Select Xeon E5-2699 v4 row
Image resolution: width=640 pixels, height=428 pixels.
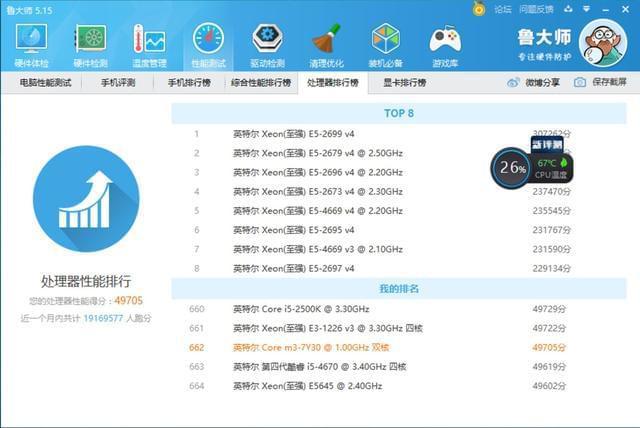[399, 134]
